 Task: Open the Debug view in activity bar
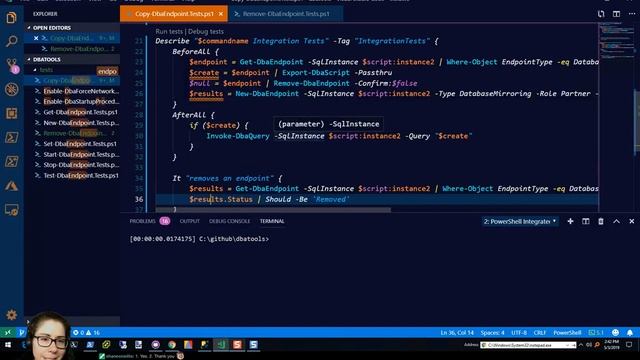(11, 89)
